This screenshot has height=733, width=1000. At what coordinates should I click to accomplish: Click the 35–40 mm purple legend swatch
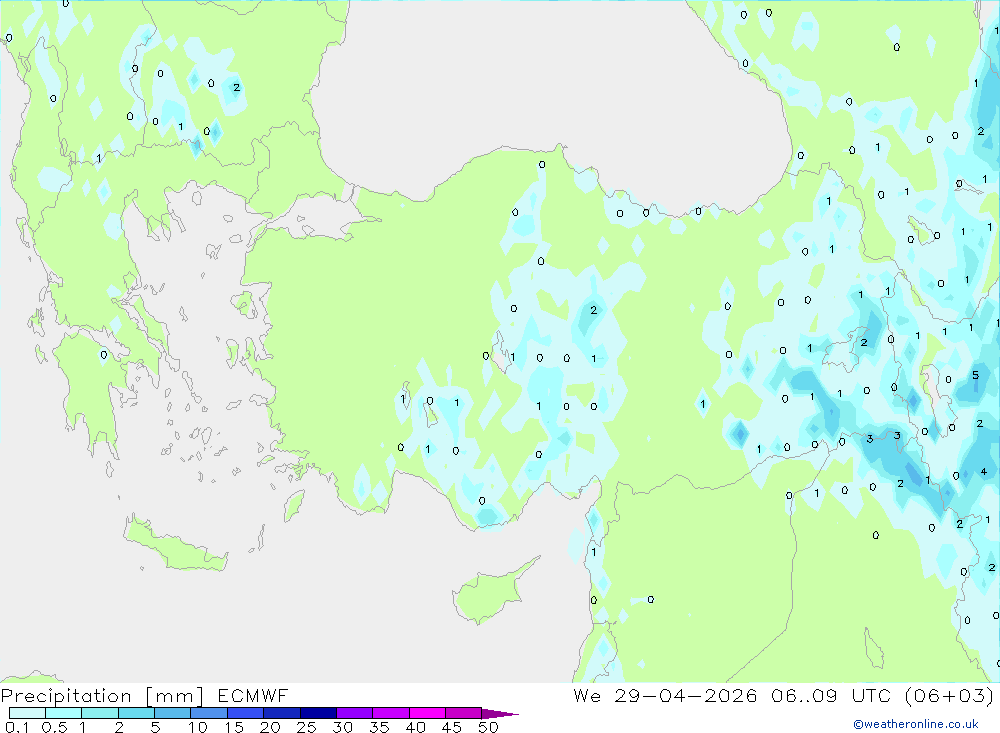point(391,713)
